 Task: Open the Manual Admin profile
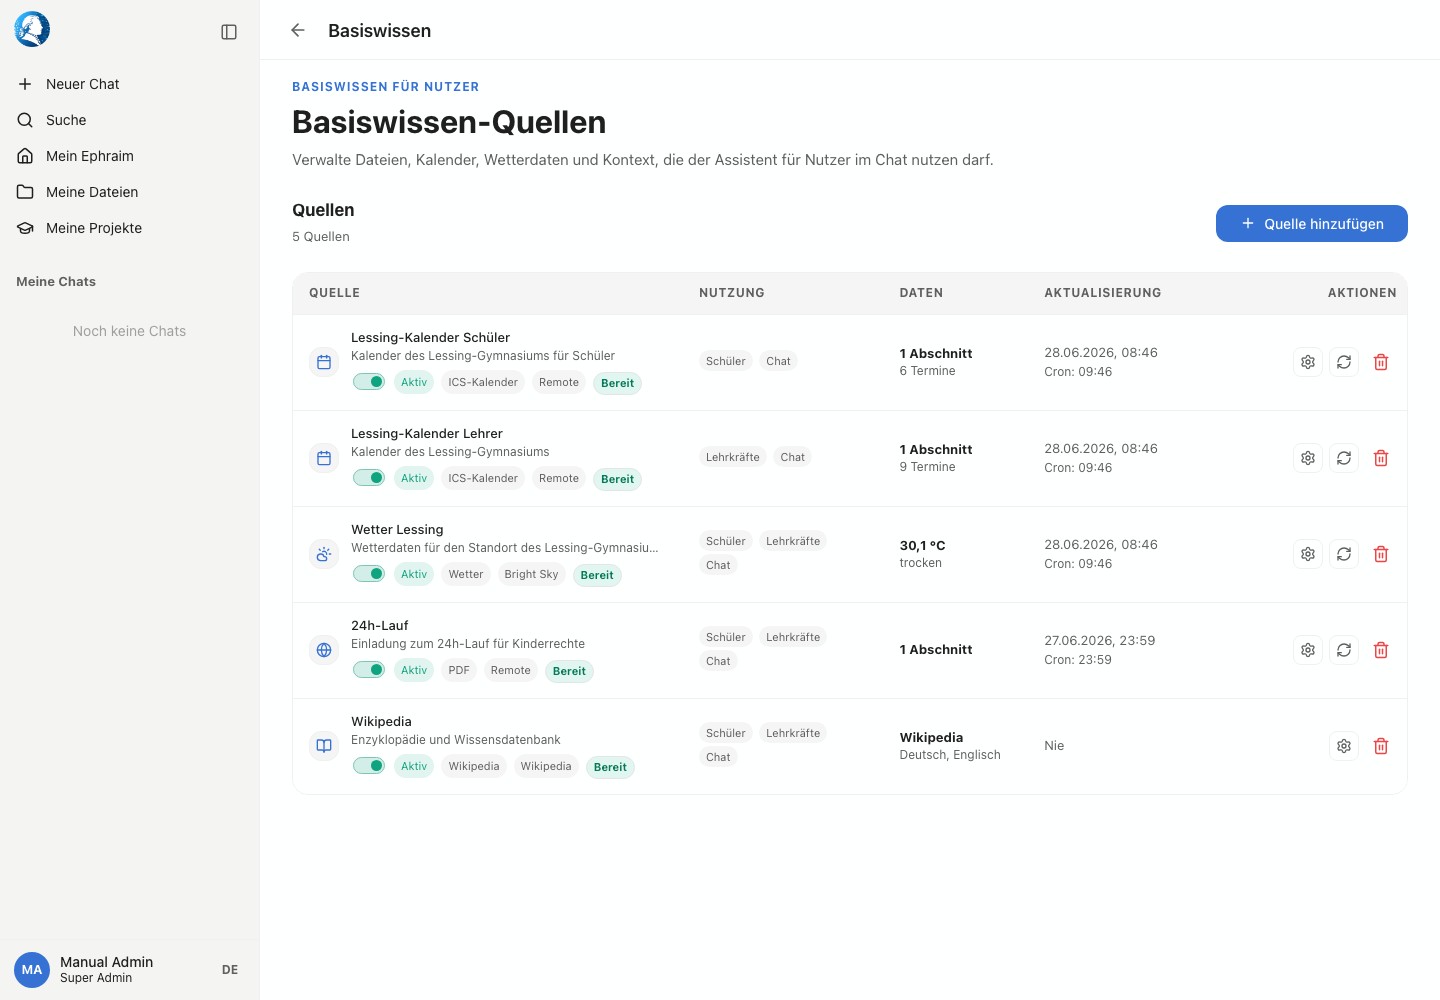106,969
